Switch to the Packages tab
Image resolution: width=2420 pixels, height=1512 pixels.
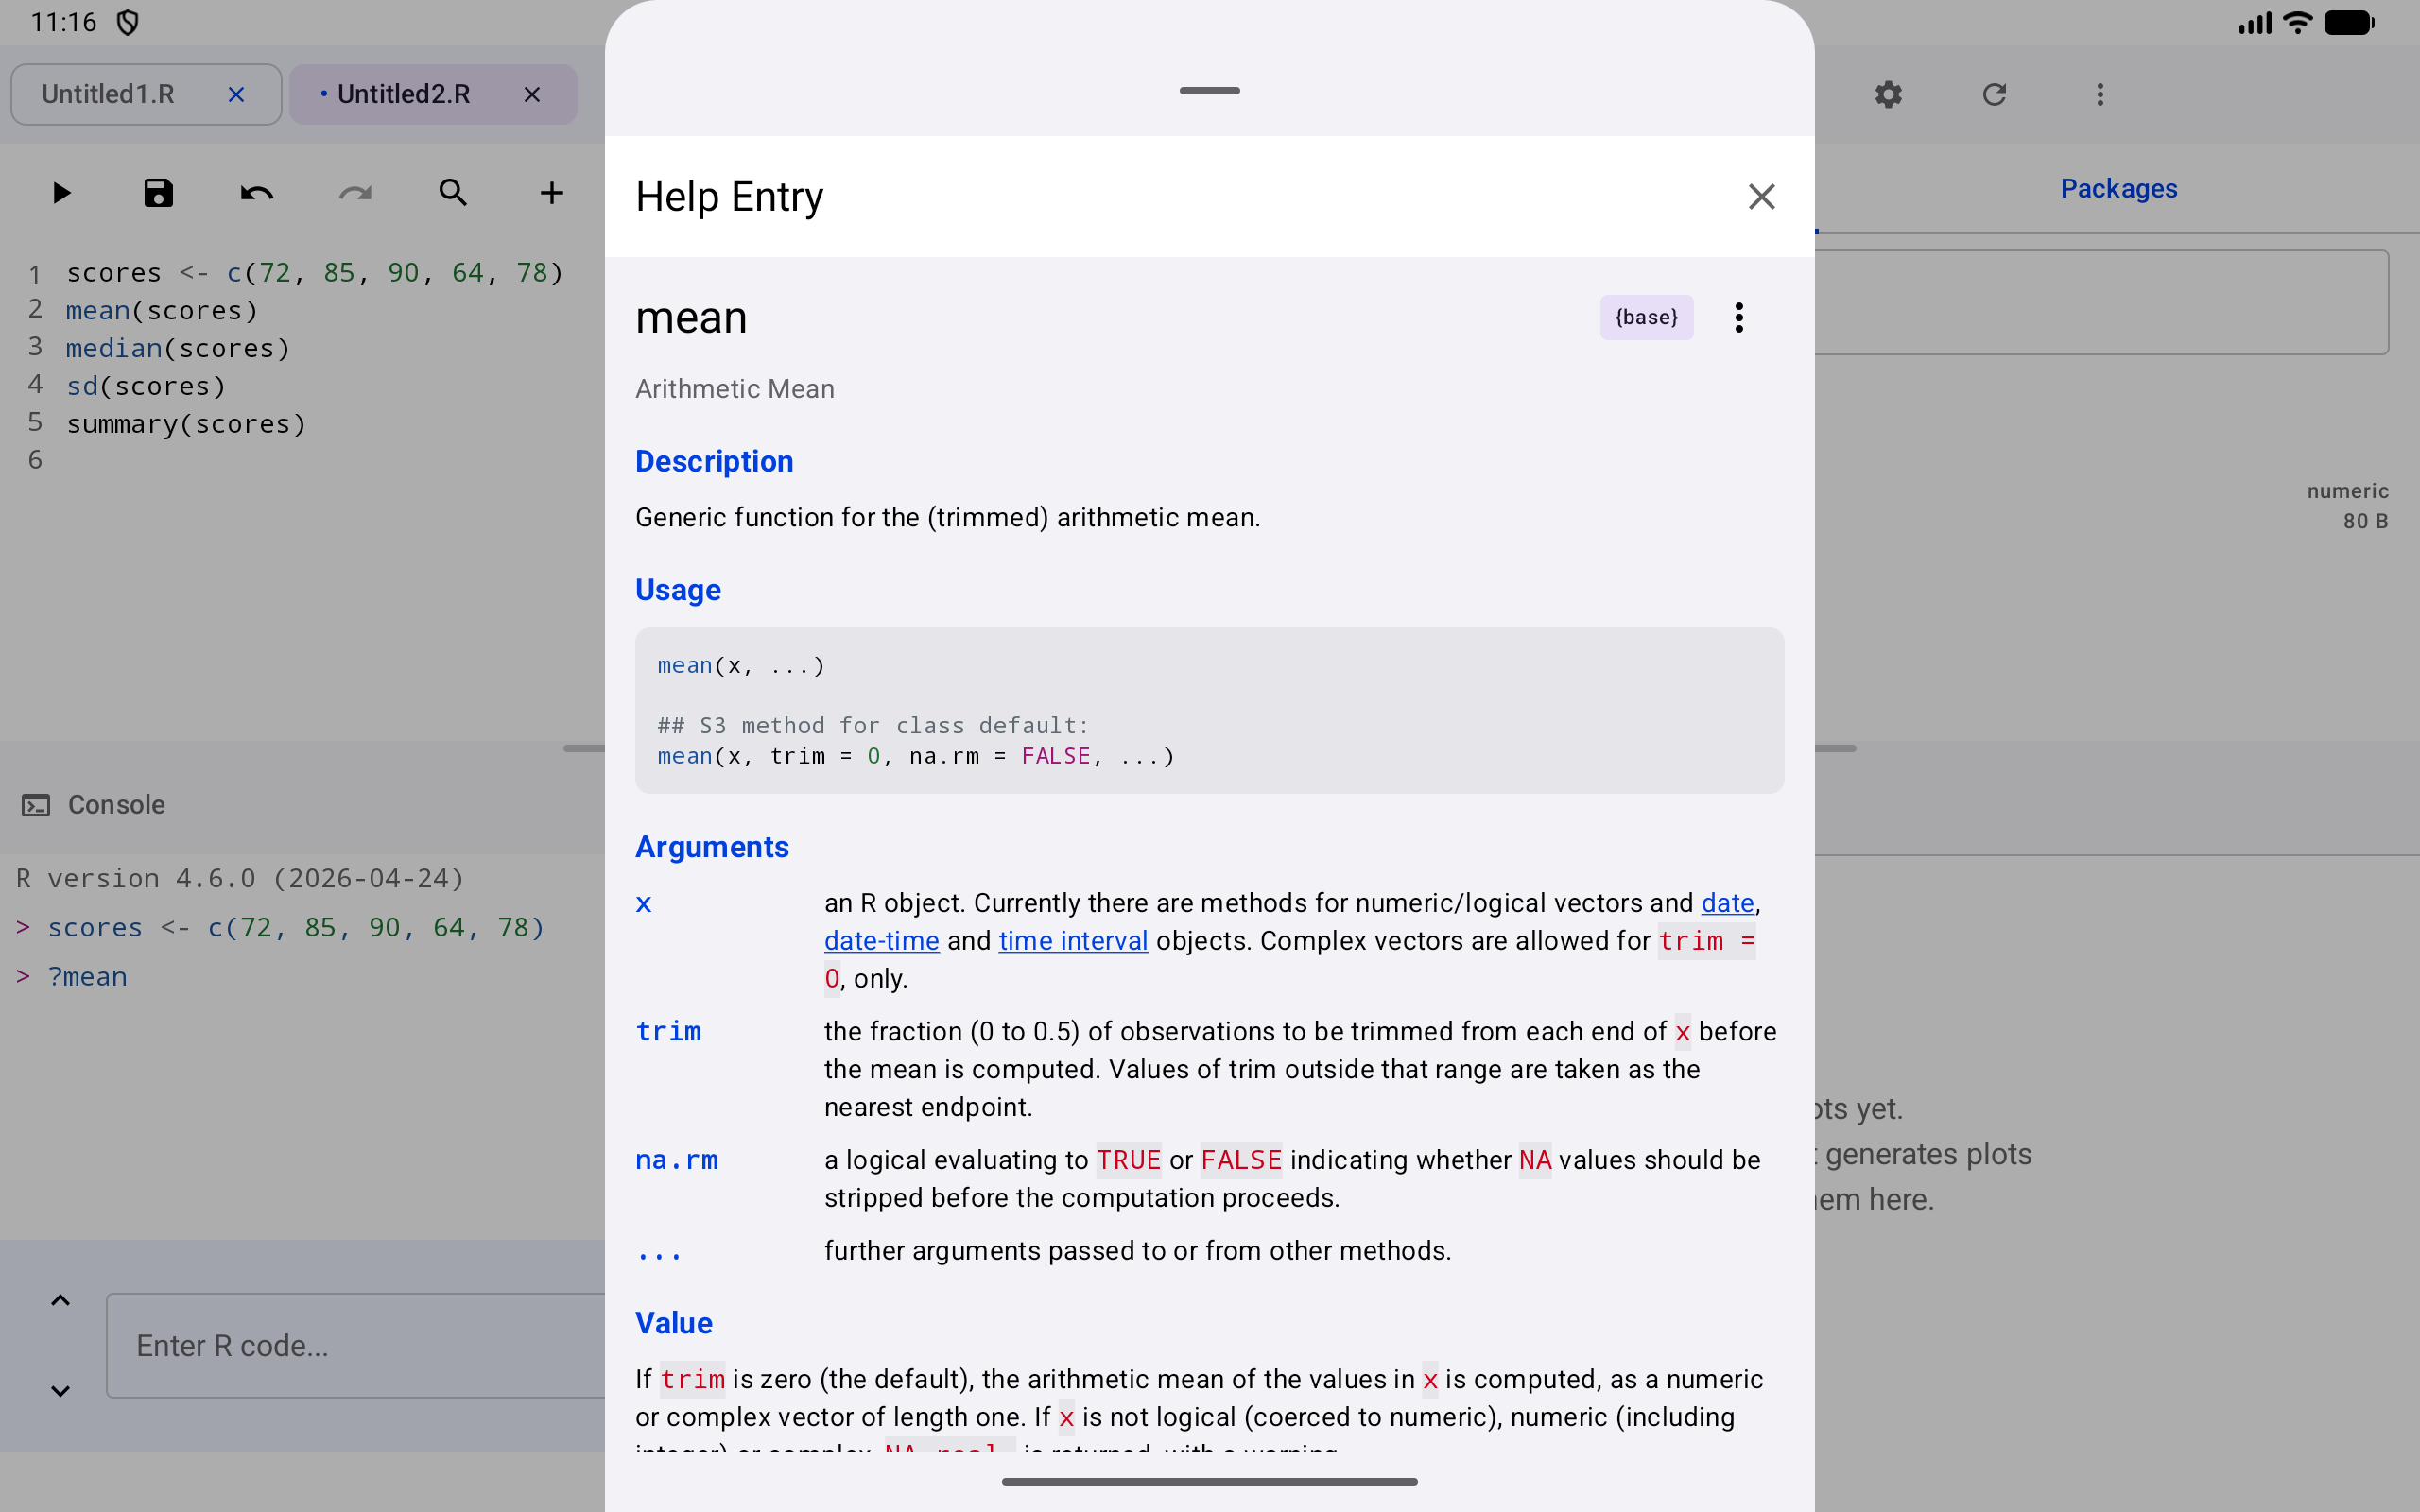coord(2118,188)
